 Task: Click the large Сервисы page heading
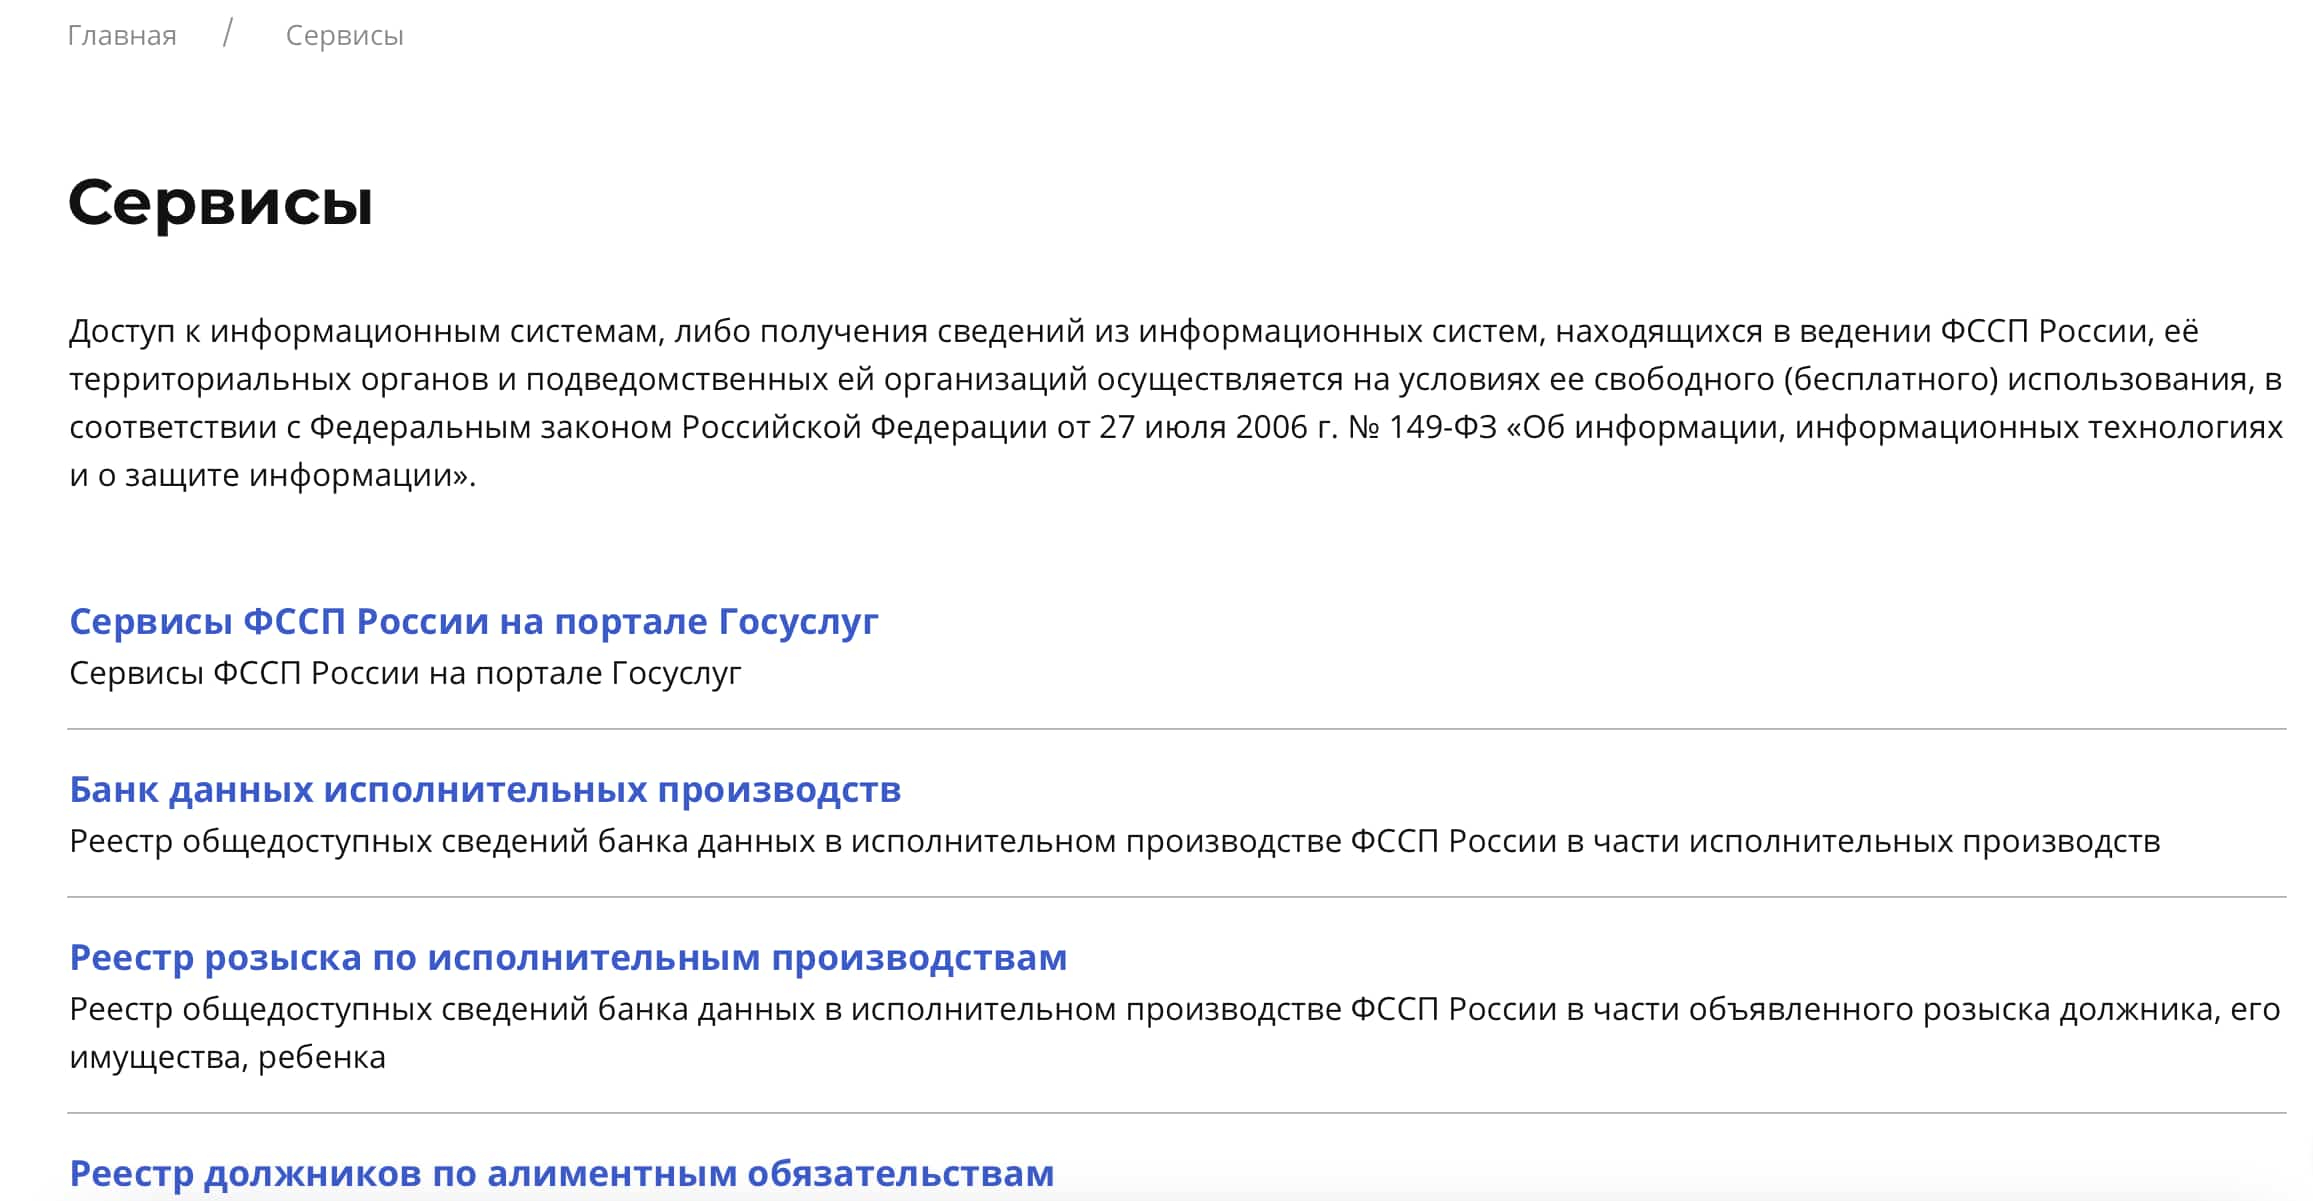(220, 202)
